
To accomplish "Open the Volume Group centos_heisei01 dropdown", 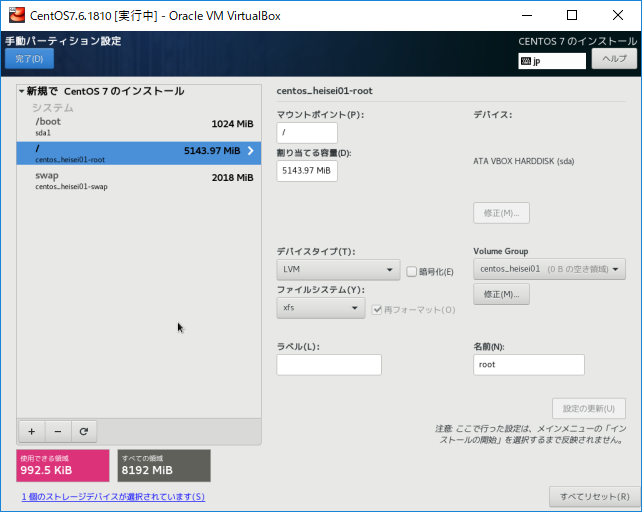I will [x=549, y=269].
